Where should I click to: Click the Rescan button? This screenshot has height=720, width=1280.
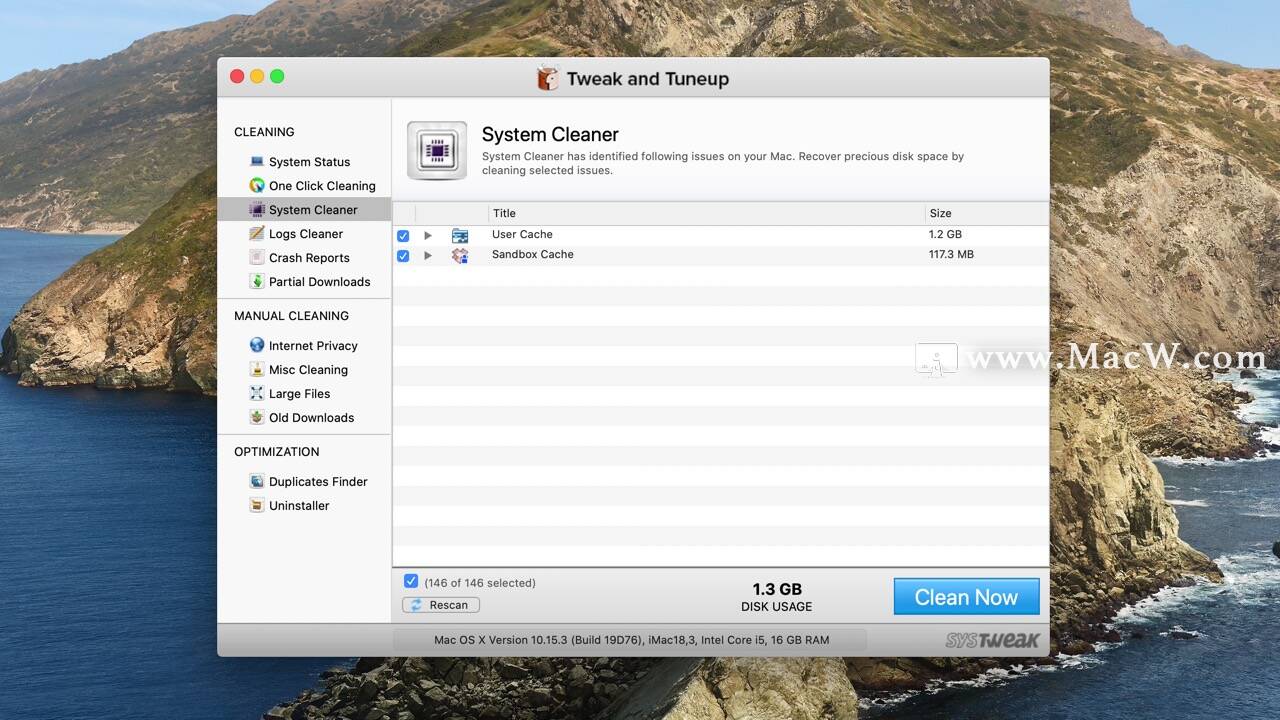point(441,605)
